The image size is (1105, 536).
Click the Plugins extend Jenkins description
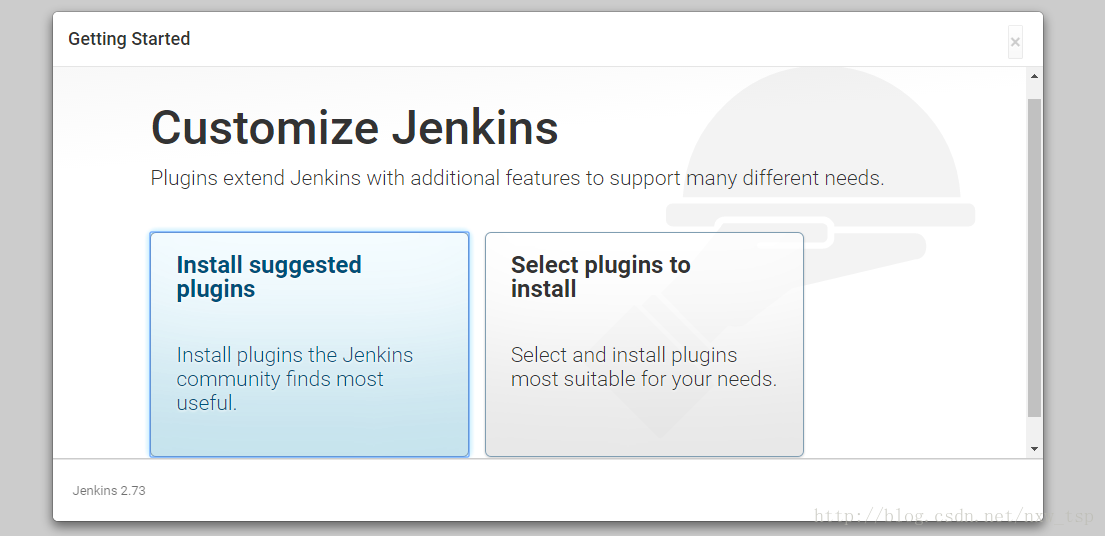[517, 178]
